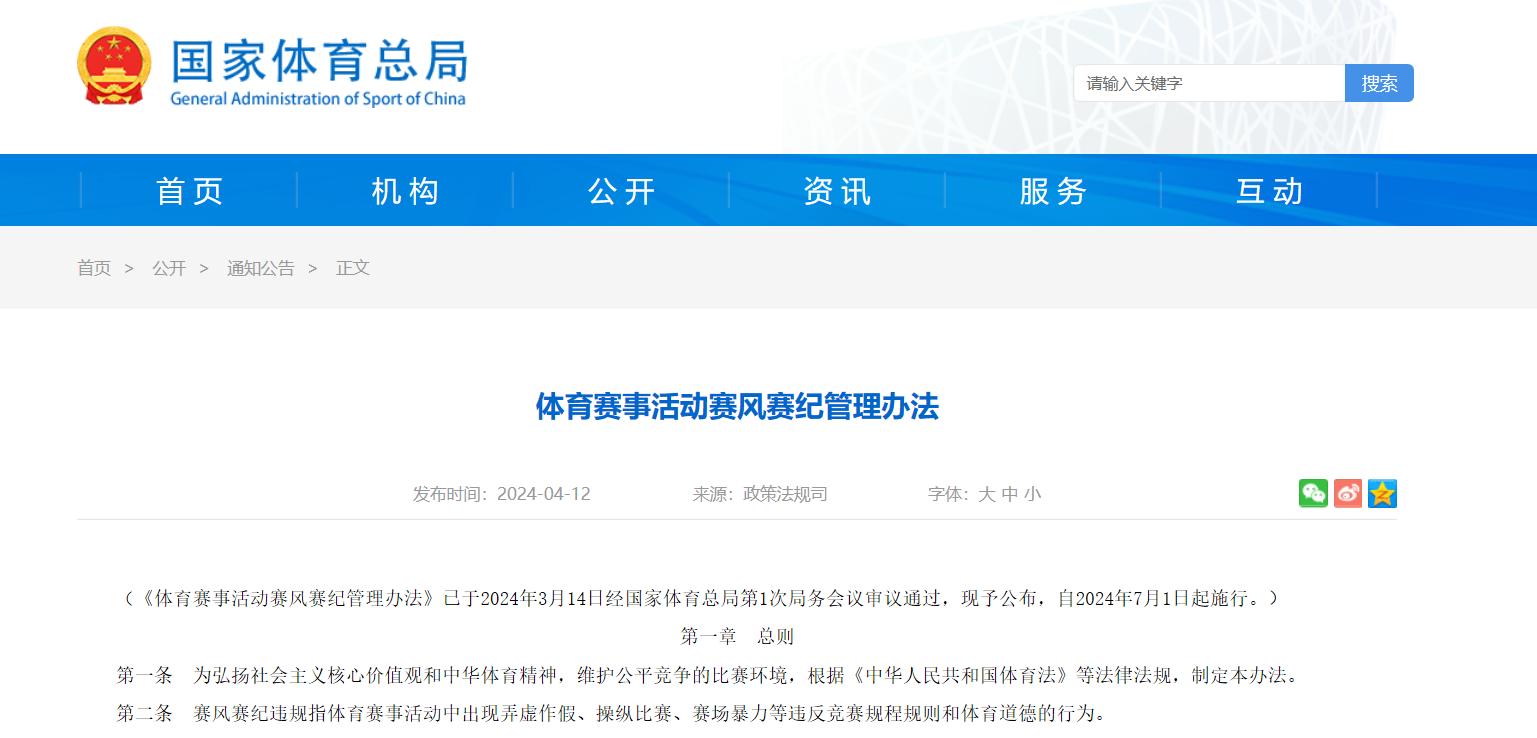The height and width of the screenshot is (738, 1537).
Task: Go to 通知公告 breadcrumb link
Action: coord(260,268)
